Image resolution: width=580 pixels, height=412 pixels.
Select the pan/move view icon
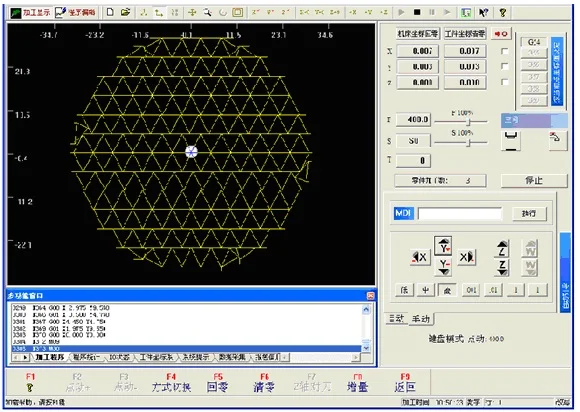point(192,13)
